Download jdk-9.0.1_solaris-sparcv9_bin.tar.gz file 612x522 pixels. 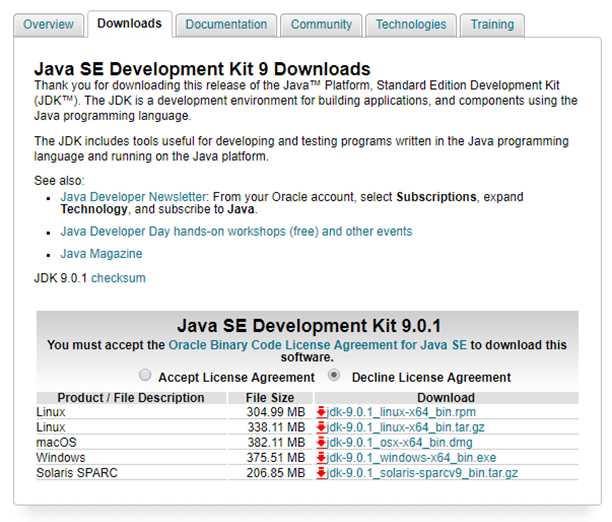pyautogui.click(x=422, y=473)
